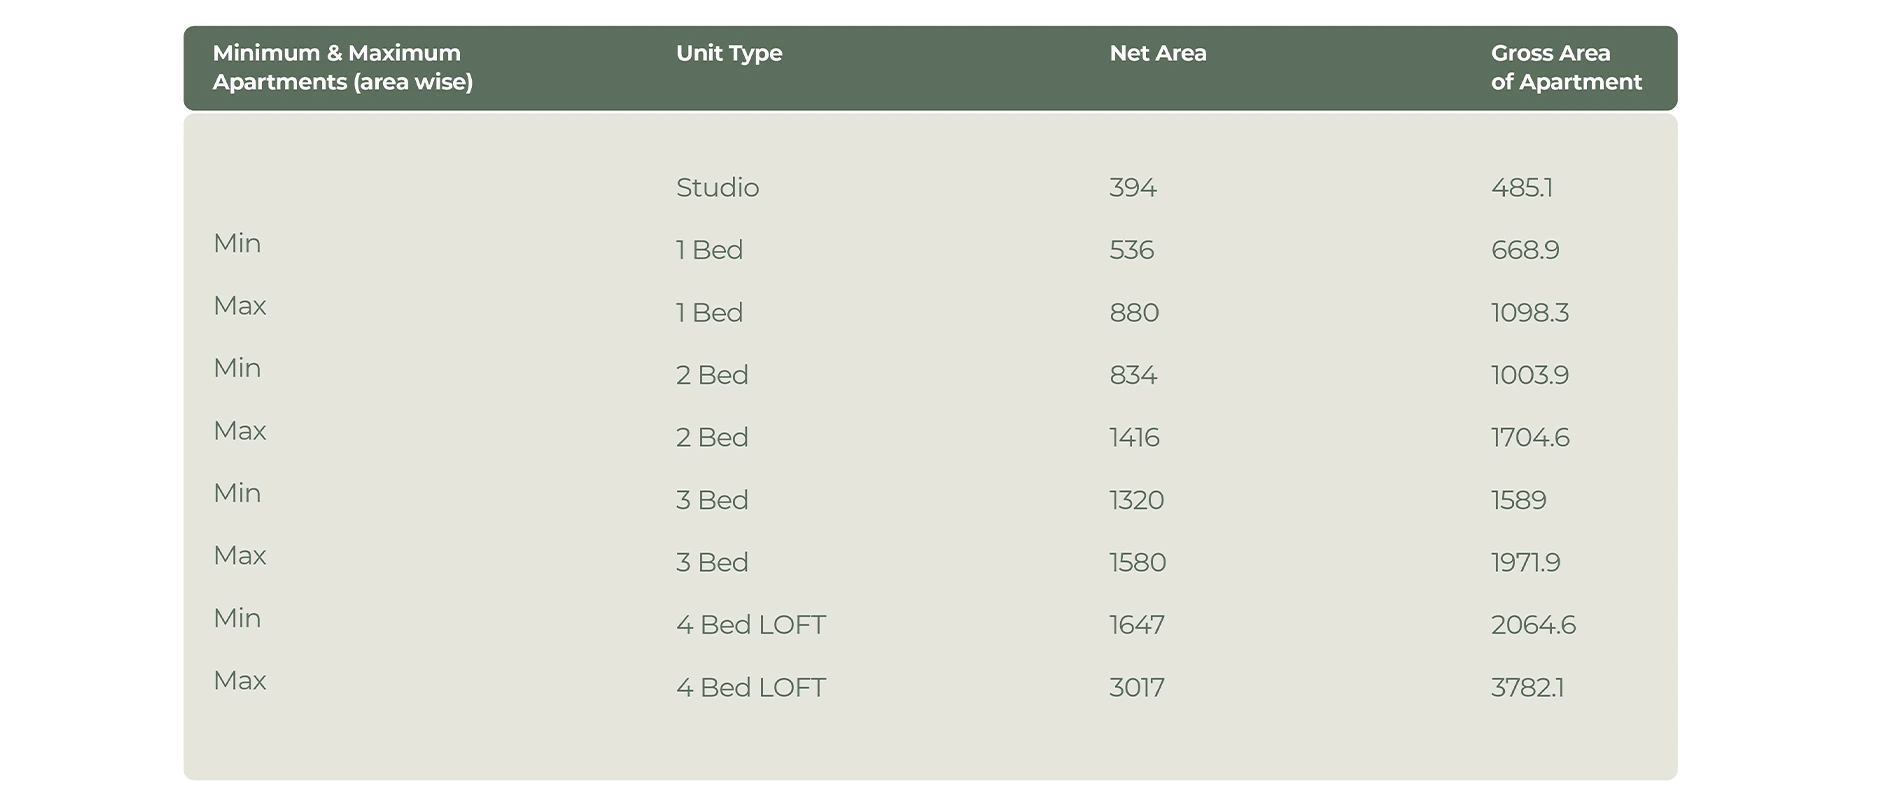Screen dimensions: 1880x800
Task: Click gross area value 1704.6
Action: (1530, 438)
